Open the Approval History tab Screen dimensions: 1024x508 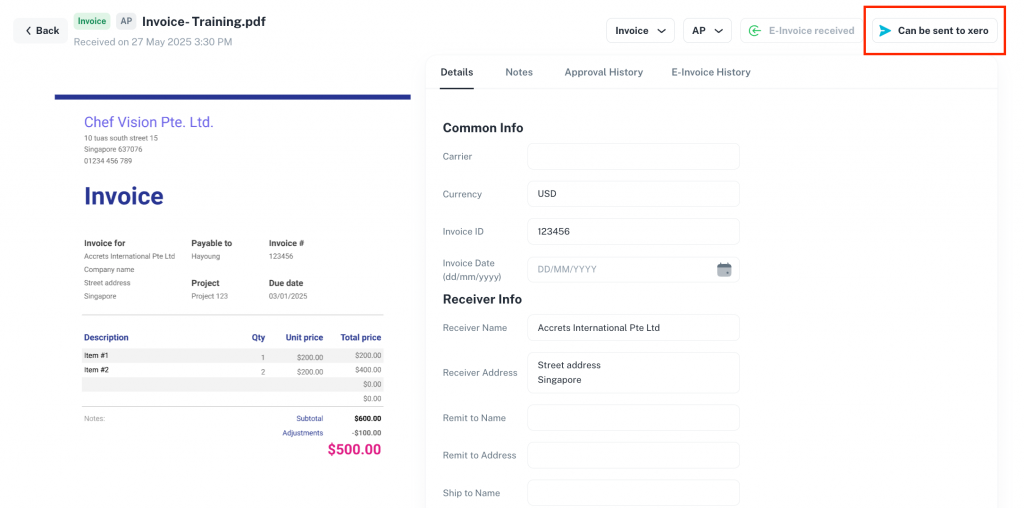coord(604,72)
